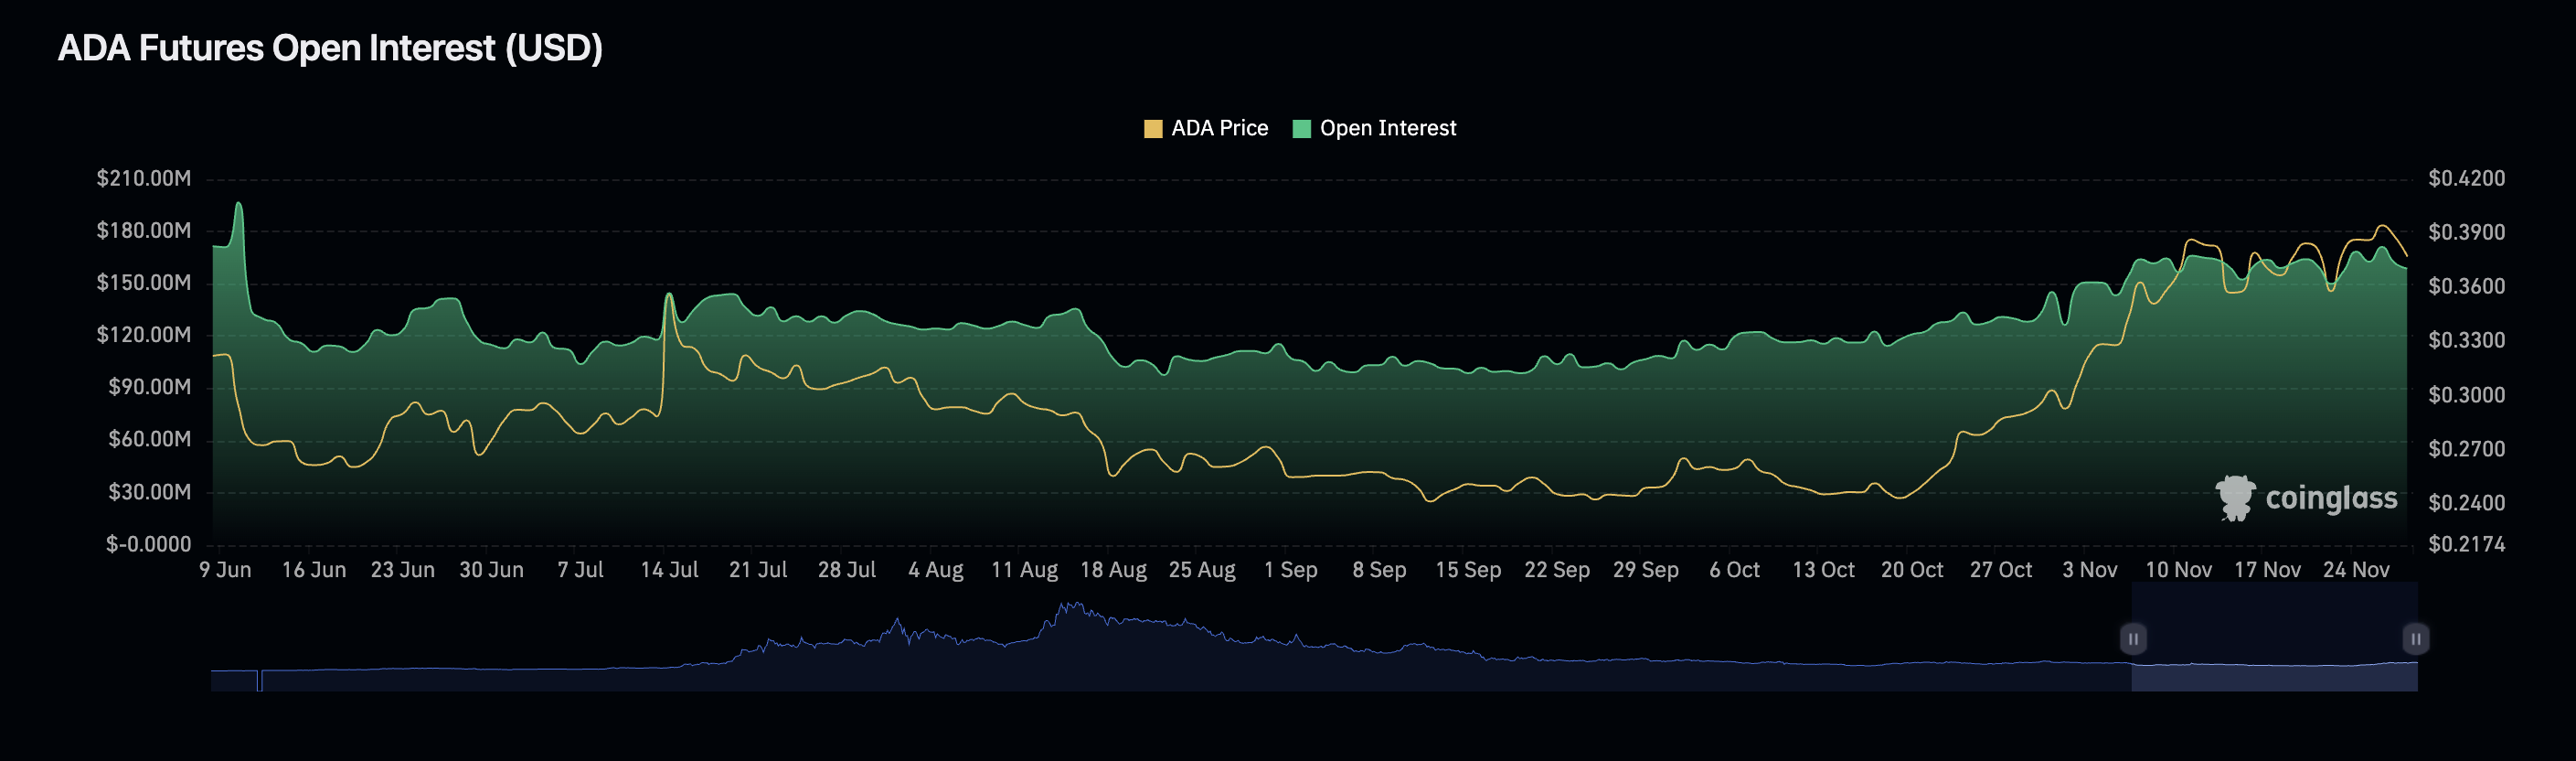Click the $0.2174 right axis label

2467,544
